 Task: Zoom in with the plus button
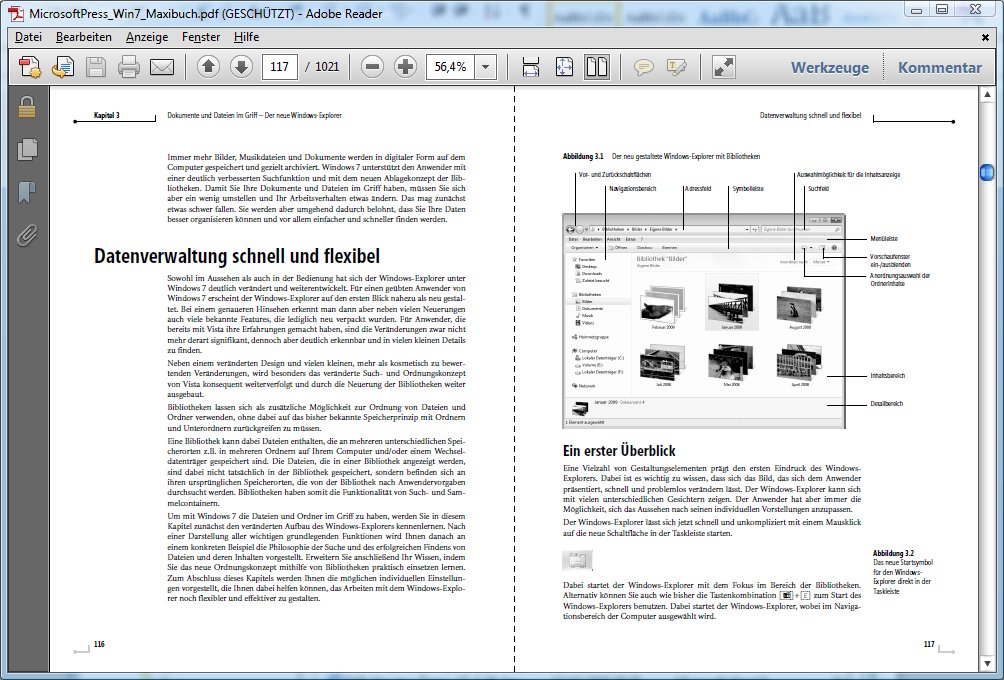pyautogui.click(x=405, y=68)
